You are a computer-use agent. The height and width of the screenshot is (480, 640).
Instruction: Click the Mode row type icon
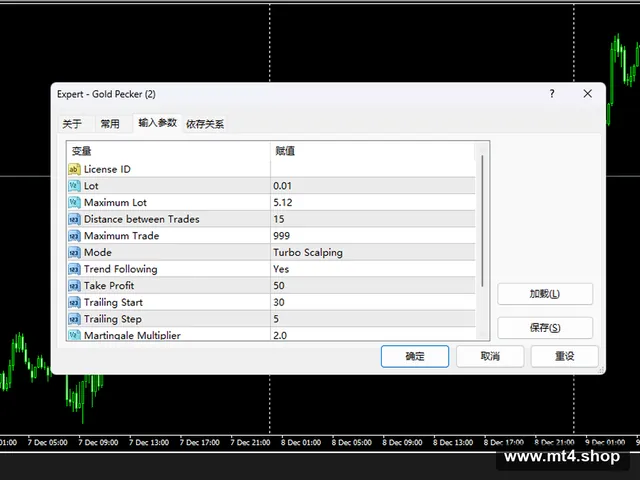pos(74,252)
